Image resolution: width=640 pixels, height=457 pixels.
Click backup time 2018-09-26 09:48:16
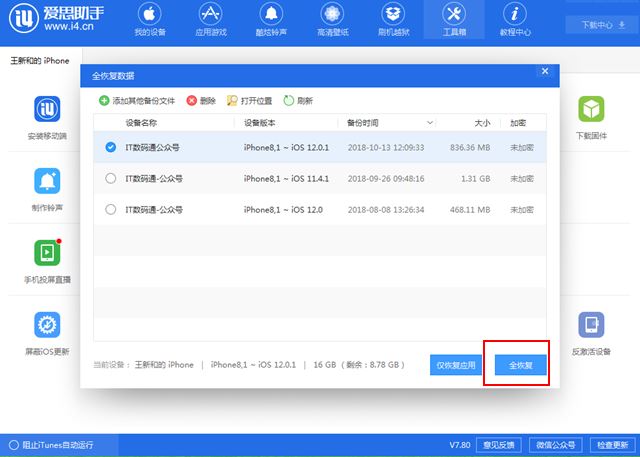tap(386, 178)
